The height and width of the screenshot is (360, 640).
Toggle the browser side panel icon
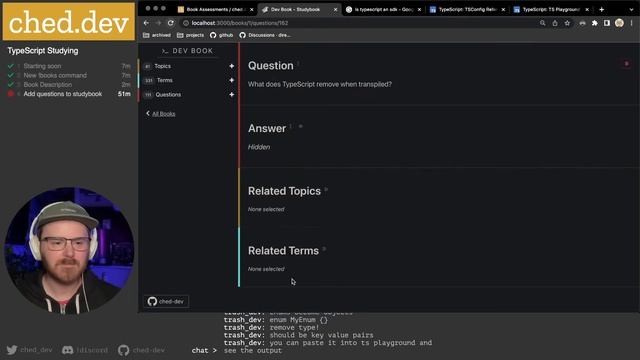(x=607, y=23)
